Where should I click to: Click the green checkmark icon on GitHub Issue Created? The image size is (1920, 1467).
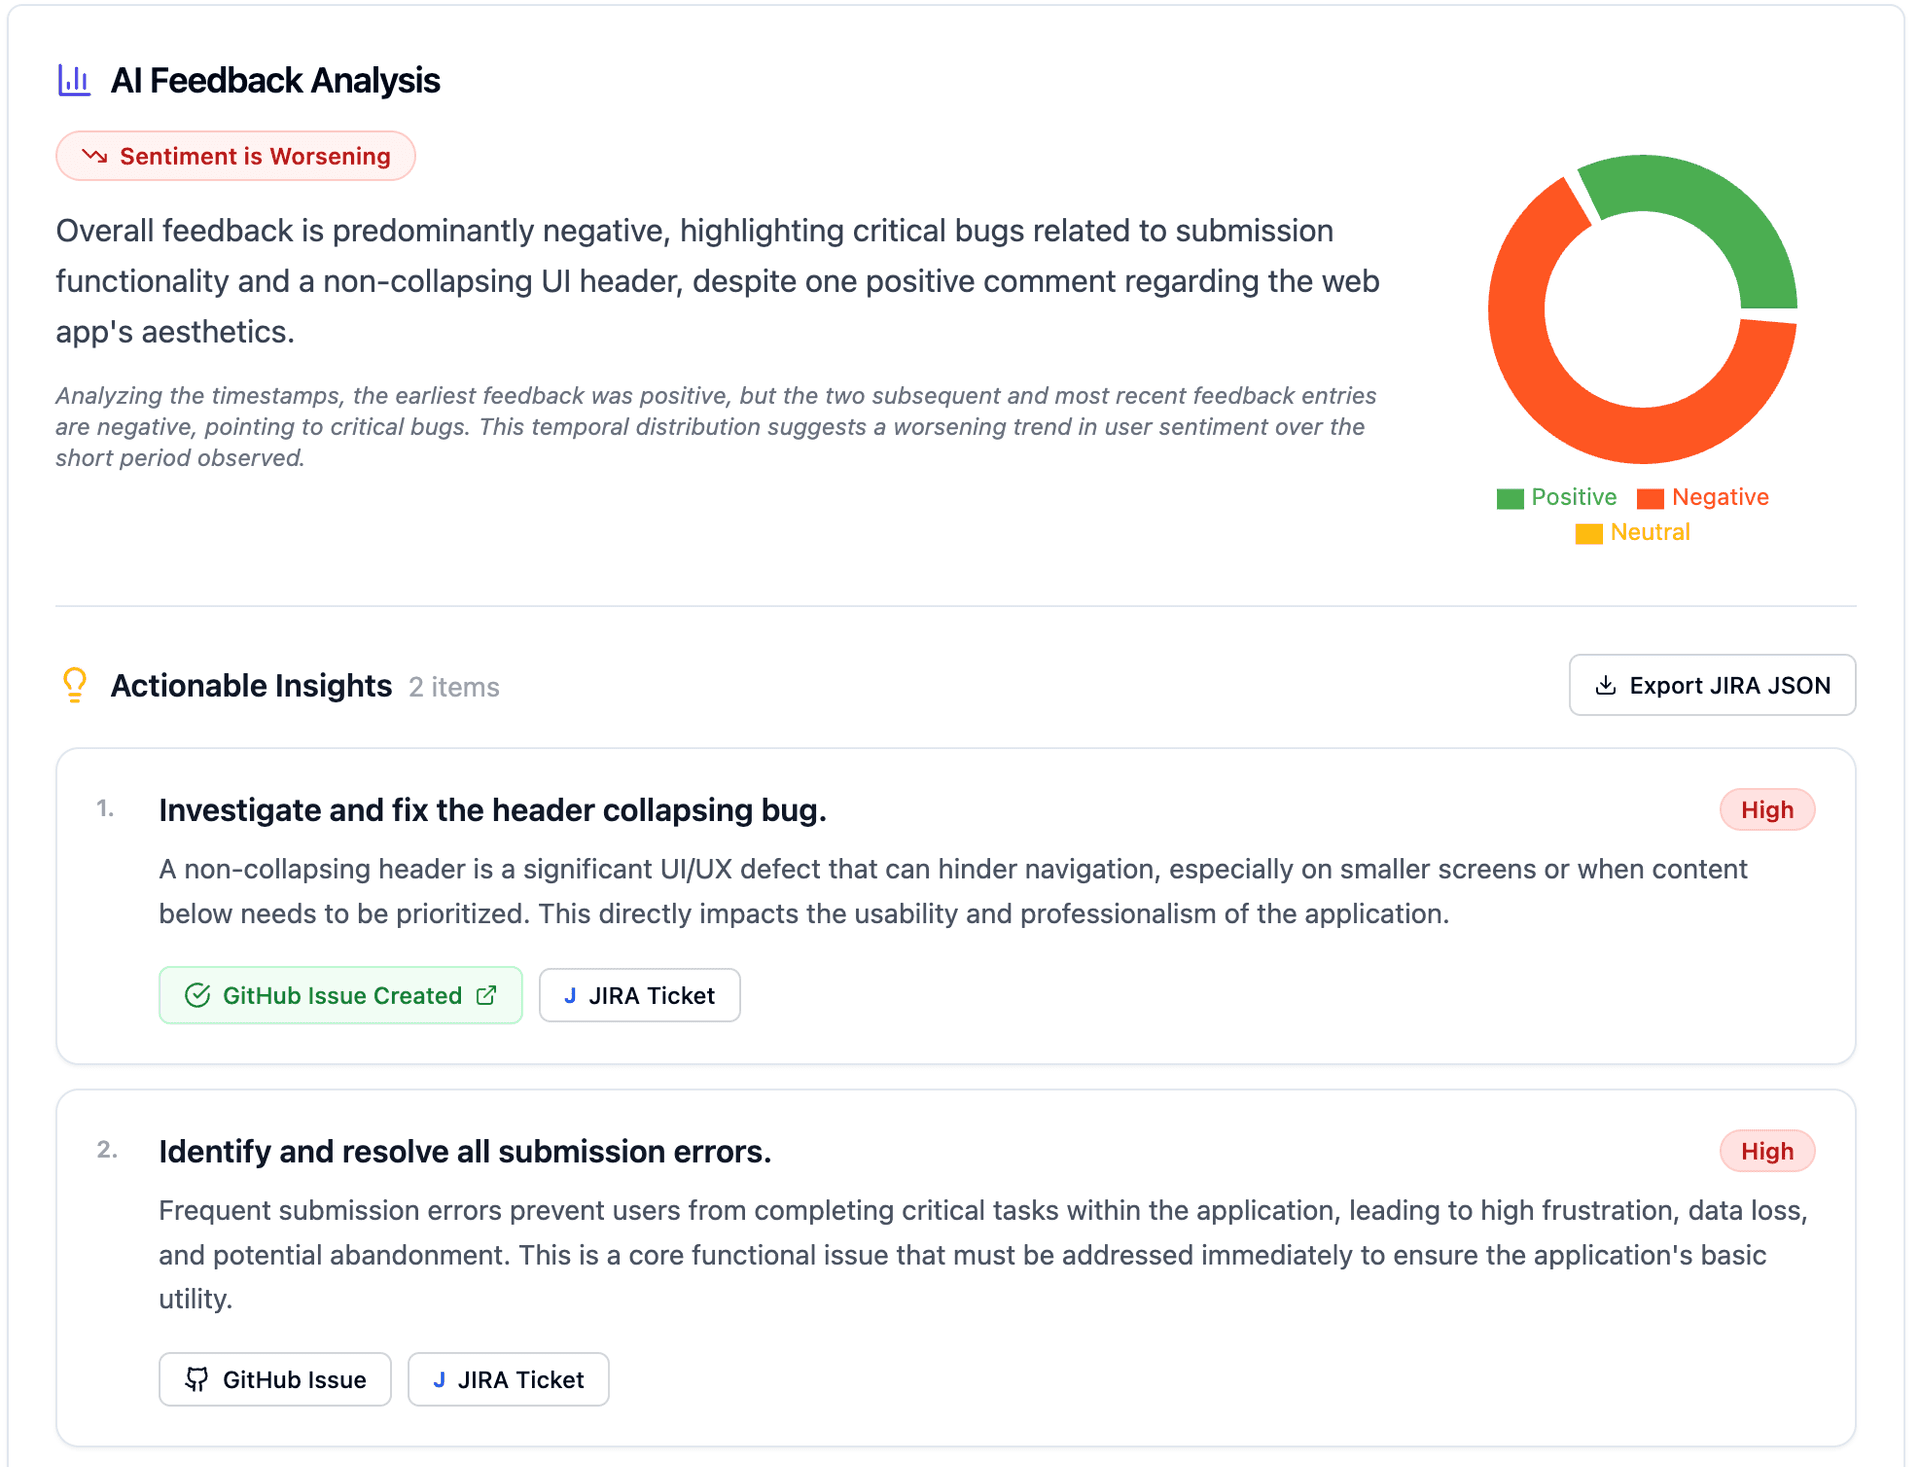[x=197, y=995]
